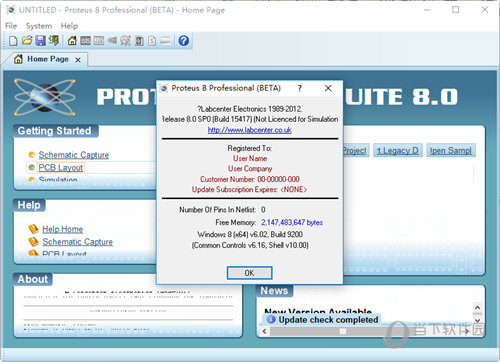Click the About section header
500x362 pixels.
click(x=33, y=279)
